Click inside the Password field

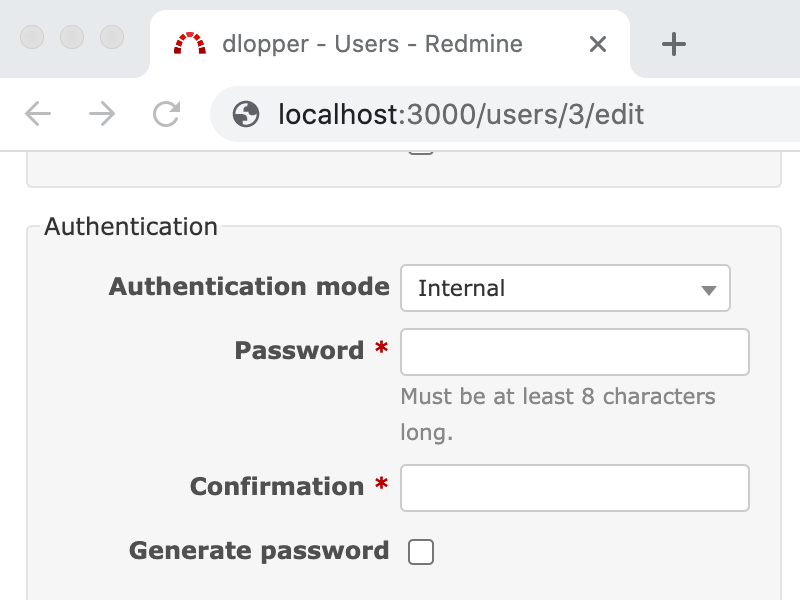click(574, 352)
